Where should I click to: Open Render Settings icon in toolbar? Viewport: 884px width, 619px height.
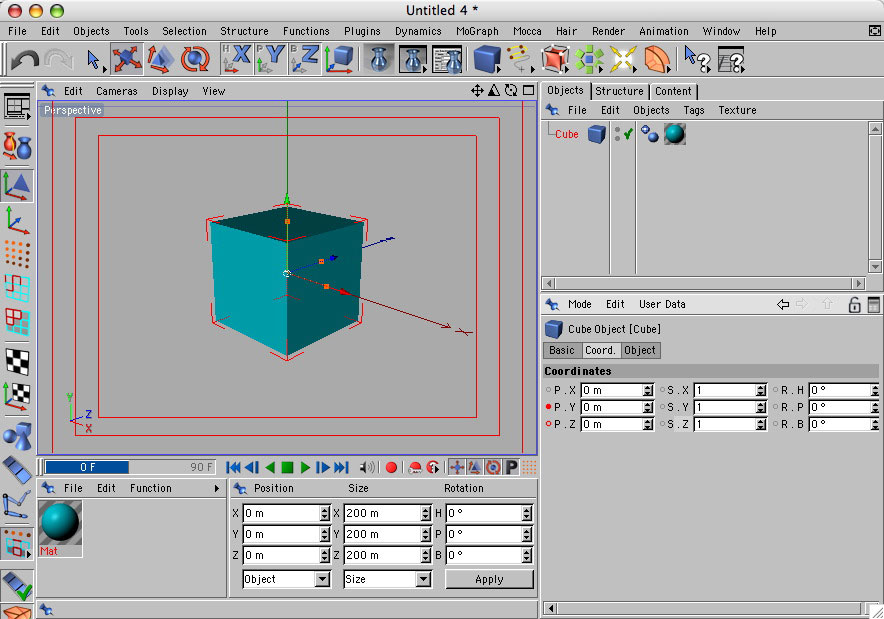pos(447,60)
